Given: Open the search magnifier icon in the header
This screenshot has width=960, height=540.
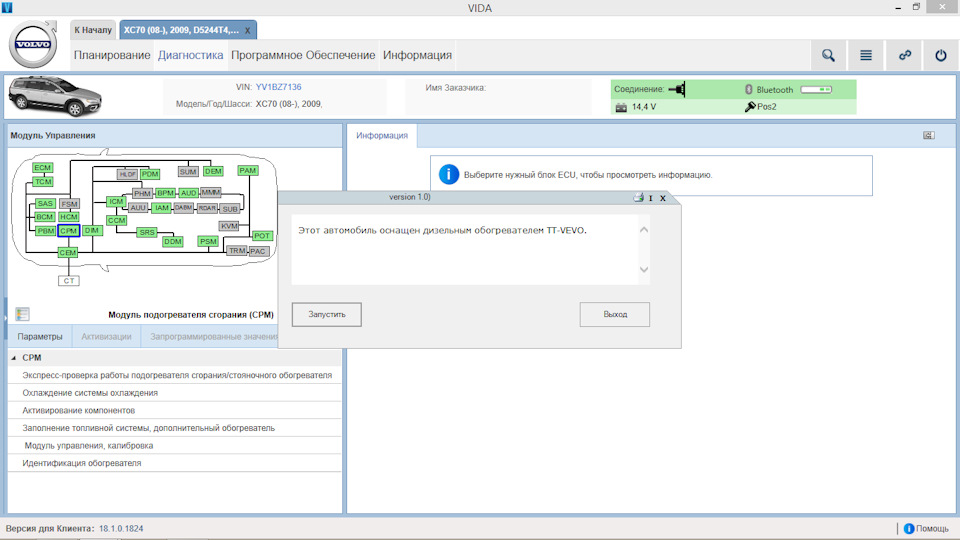Looking at the screenshot, I should [x=828, y=56].
